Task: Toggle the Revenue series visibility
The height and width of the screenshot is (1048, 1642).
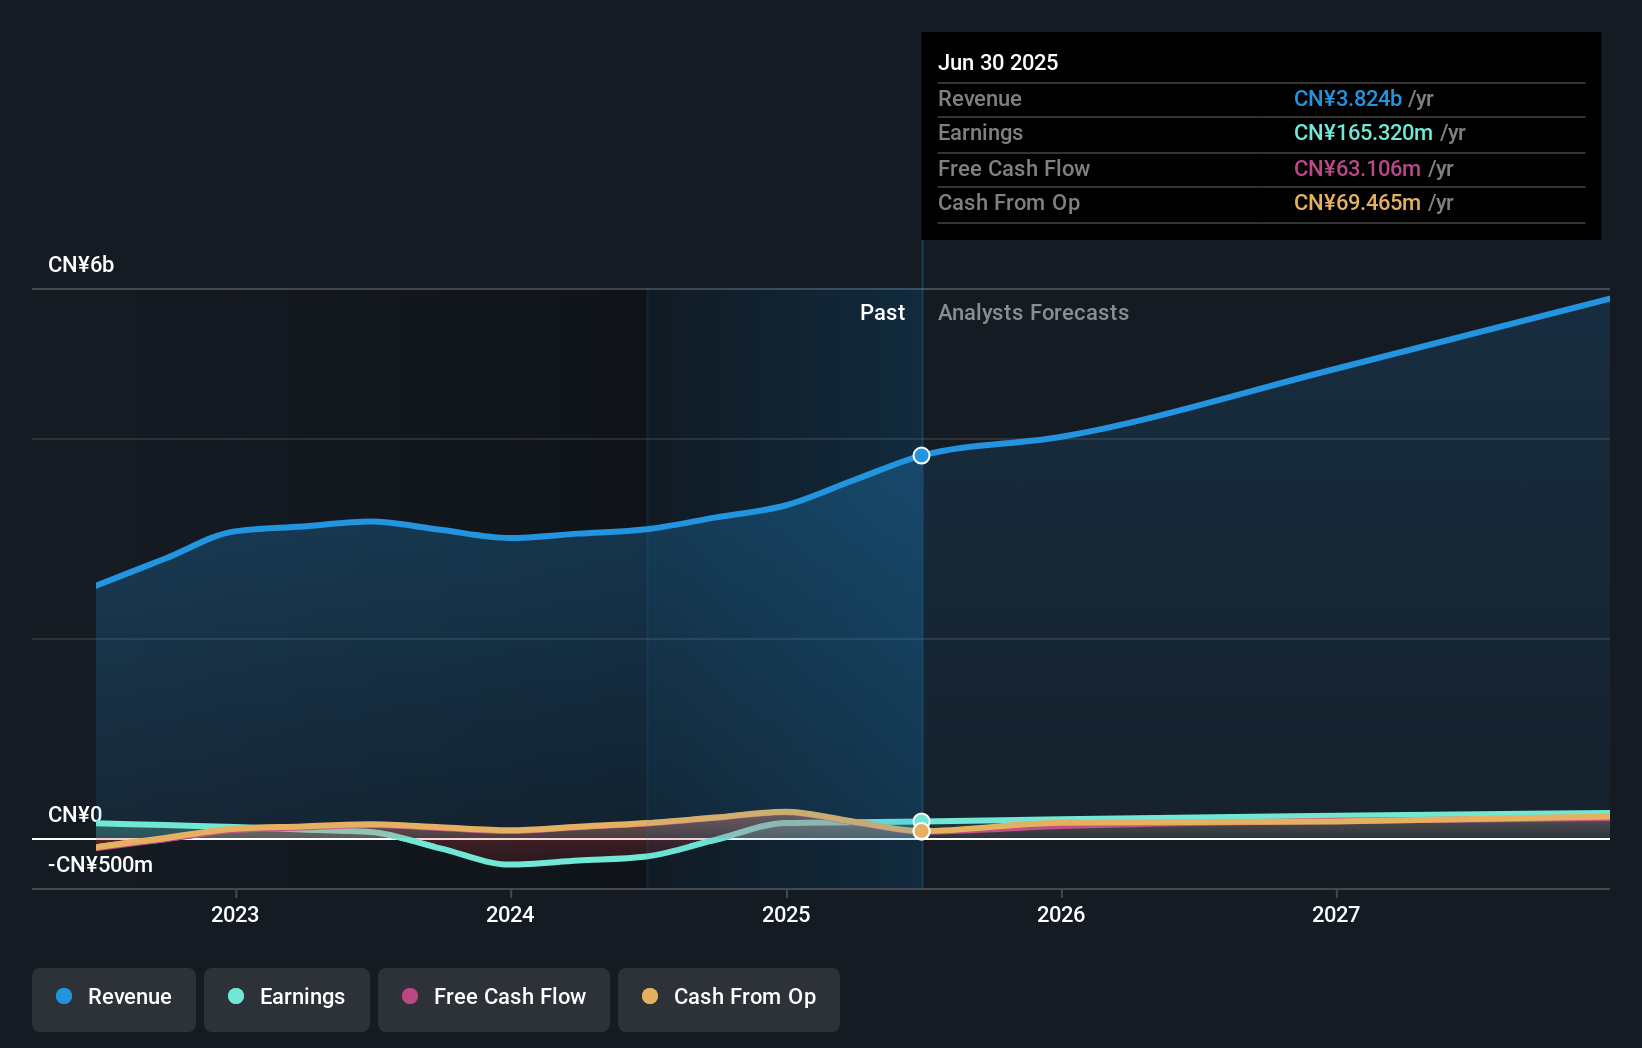Action: coord(113,997)
